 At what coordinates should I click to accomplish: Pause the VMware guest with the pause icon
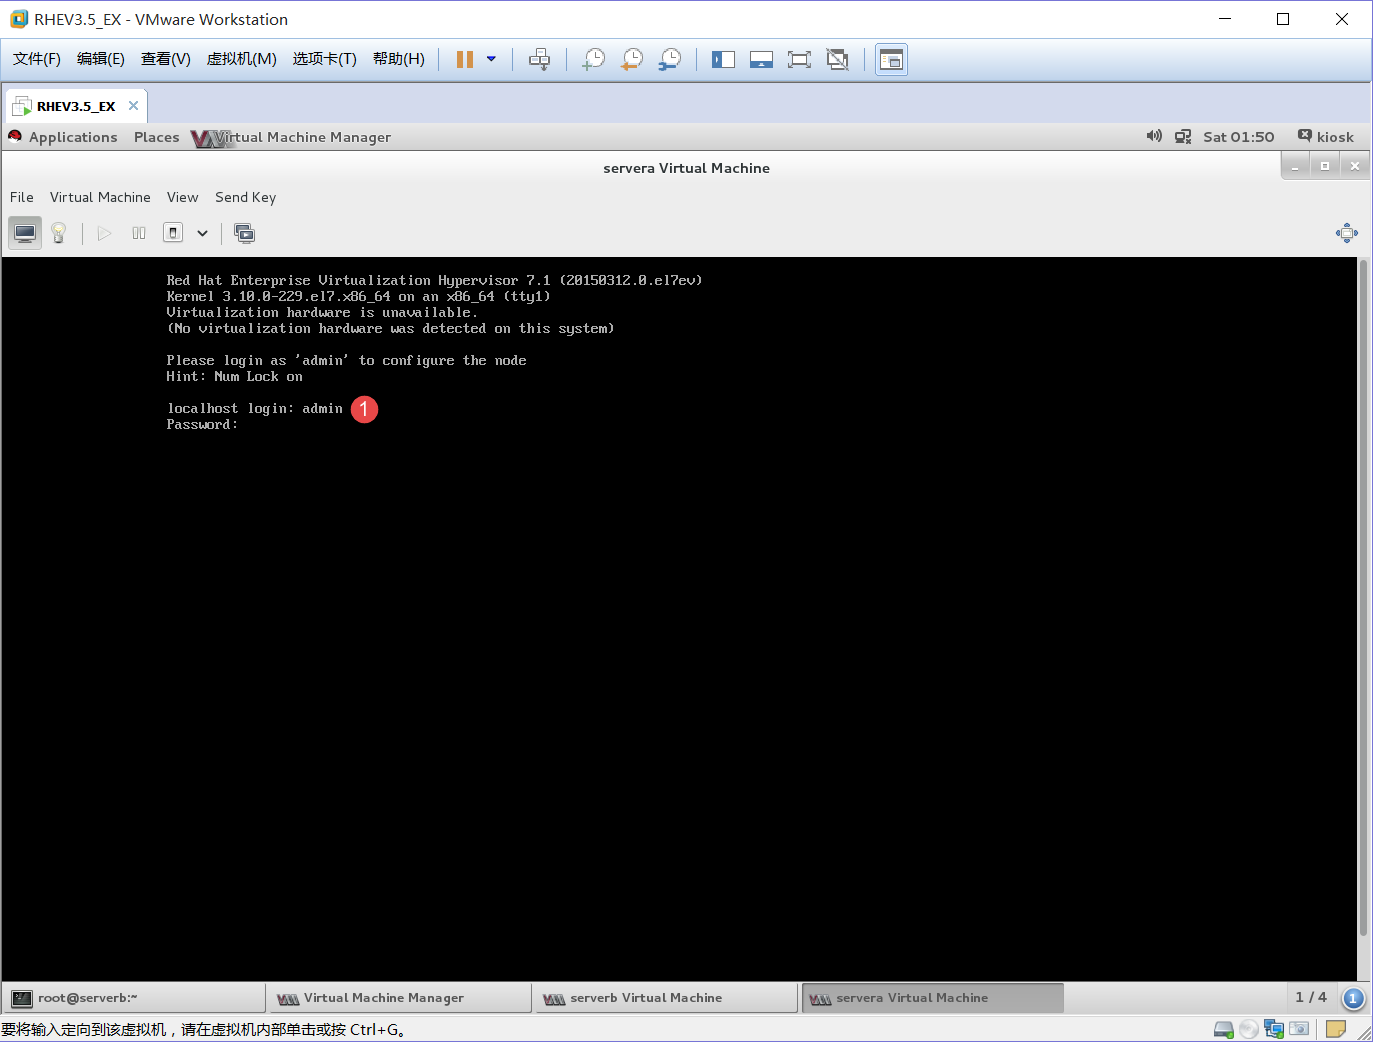[465, 59]
